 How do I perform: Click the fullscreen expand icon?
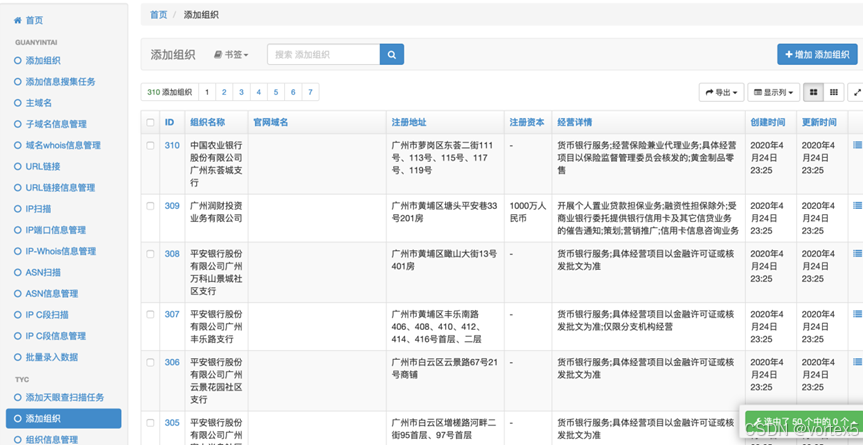[x=856, y=92]
